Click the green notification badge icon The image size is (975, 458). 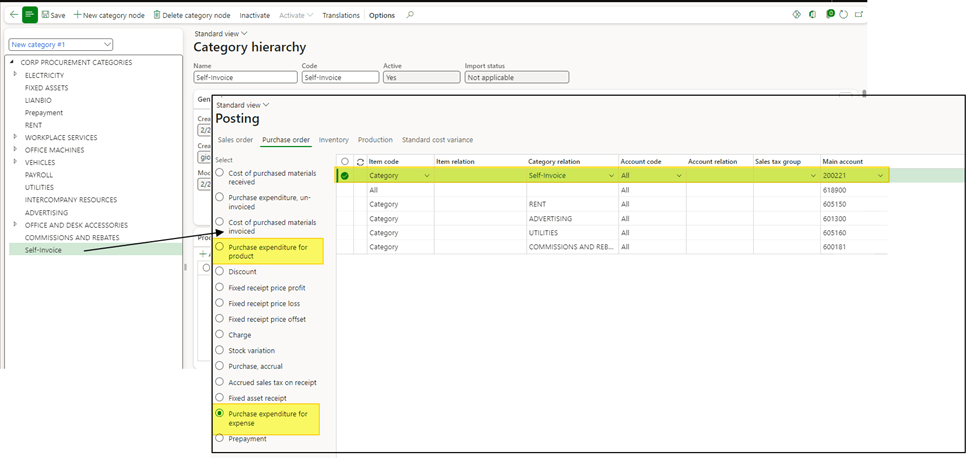pyautogui.click(x=830, y=14)
